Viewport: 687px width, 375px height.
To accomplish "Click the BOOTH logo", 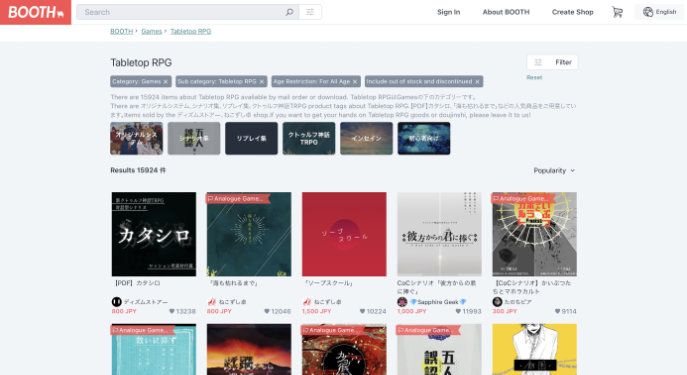I will pyautogui.click(x=35, y=12).
